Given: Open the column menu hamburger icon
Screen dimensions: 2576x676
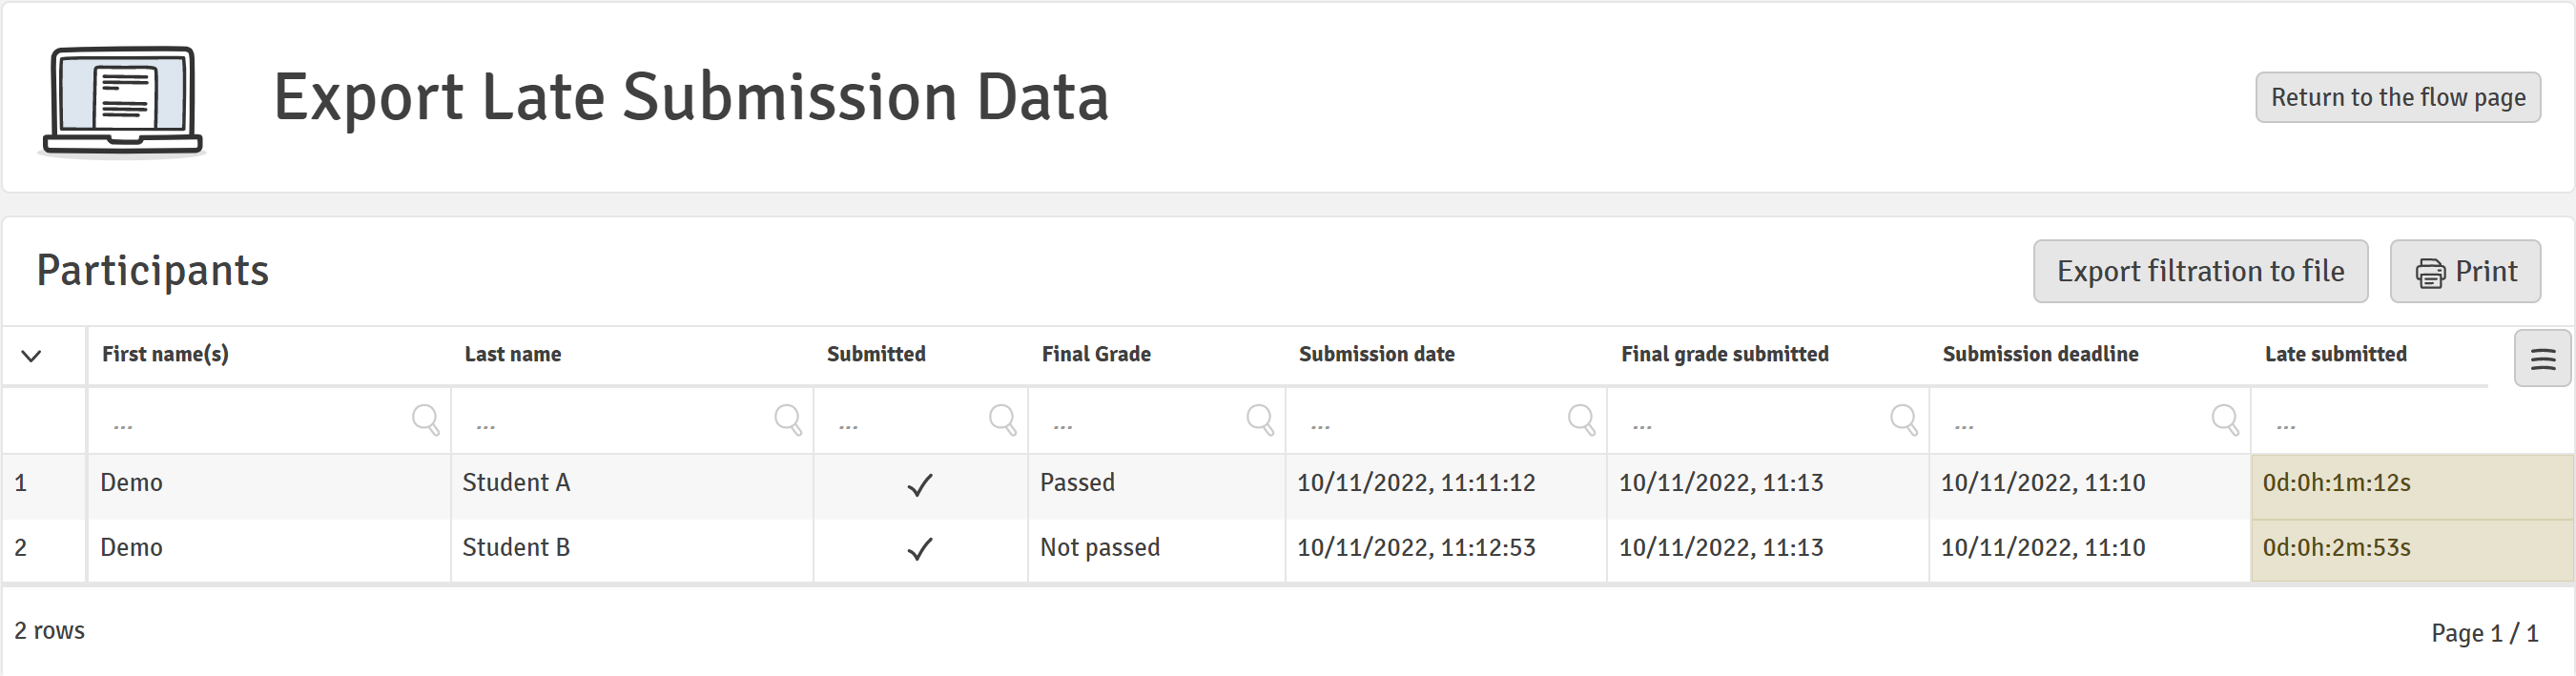Looking at the screenshot, I should [2542, 359].
